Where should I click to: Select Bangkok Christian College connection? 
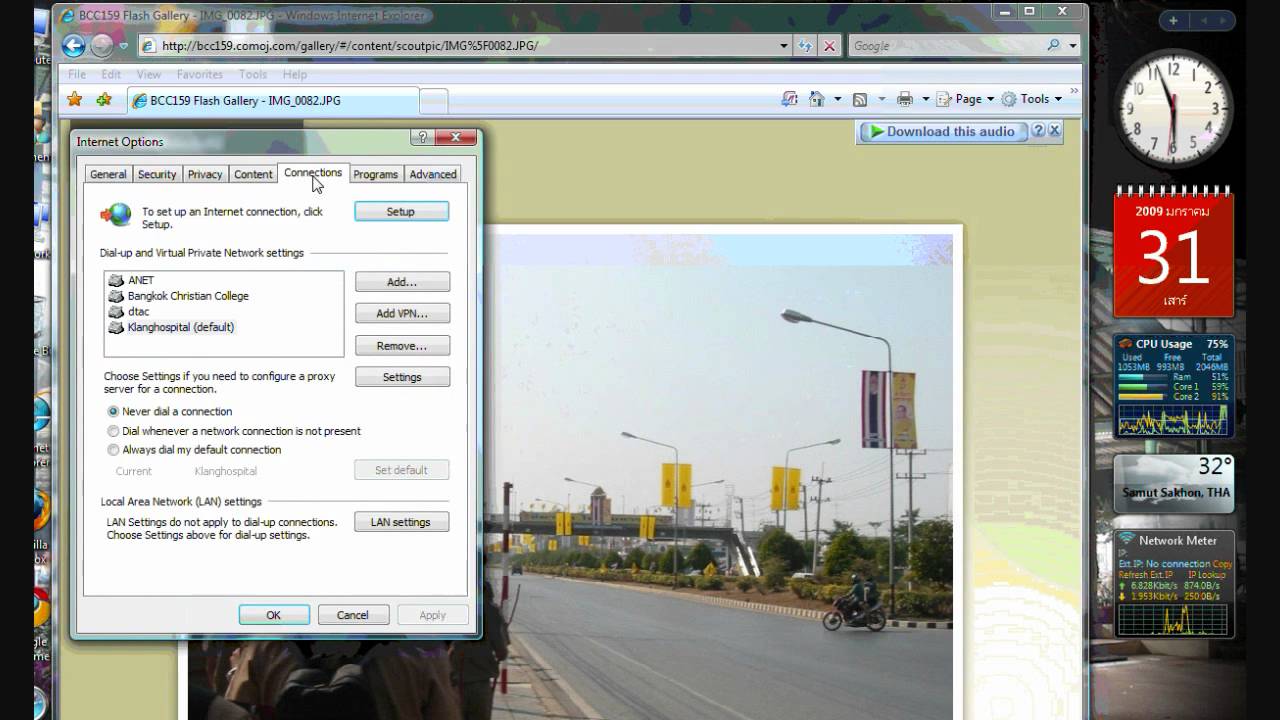pyautogui.click(x=188, y=296)
